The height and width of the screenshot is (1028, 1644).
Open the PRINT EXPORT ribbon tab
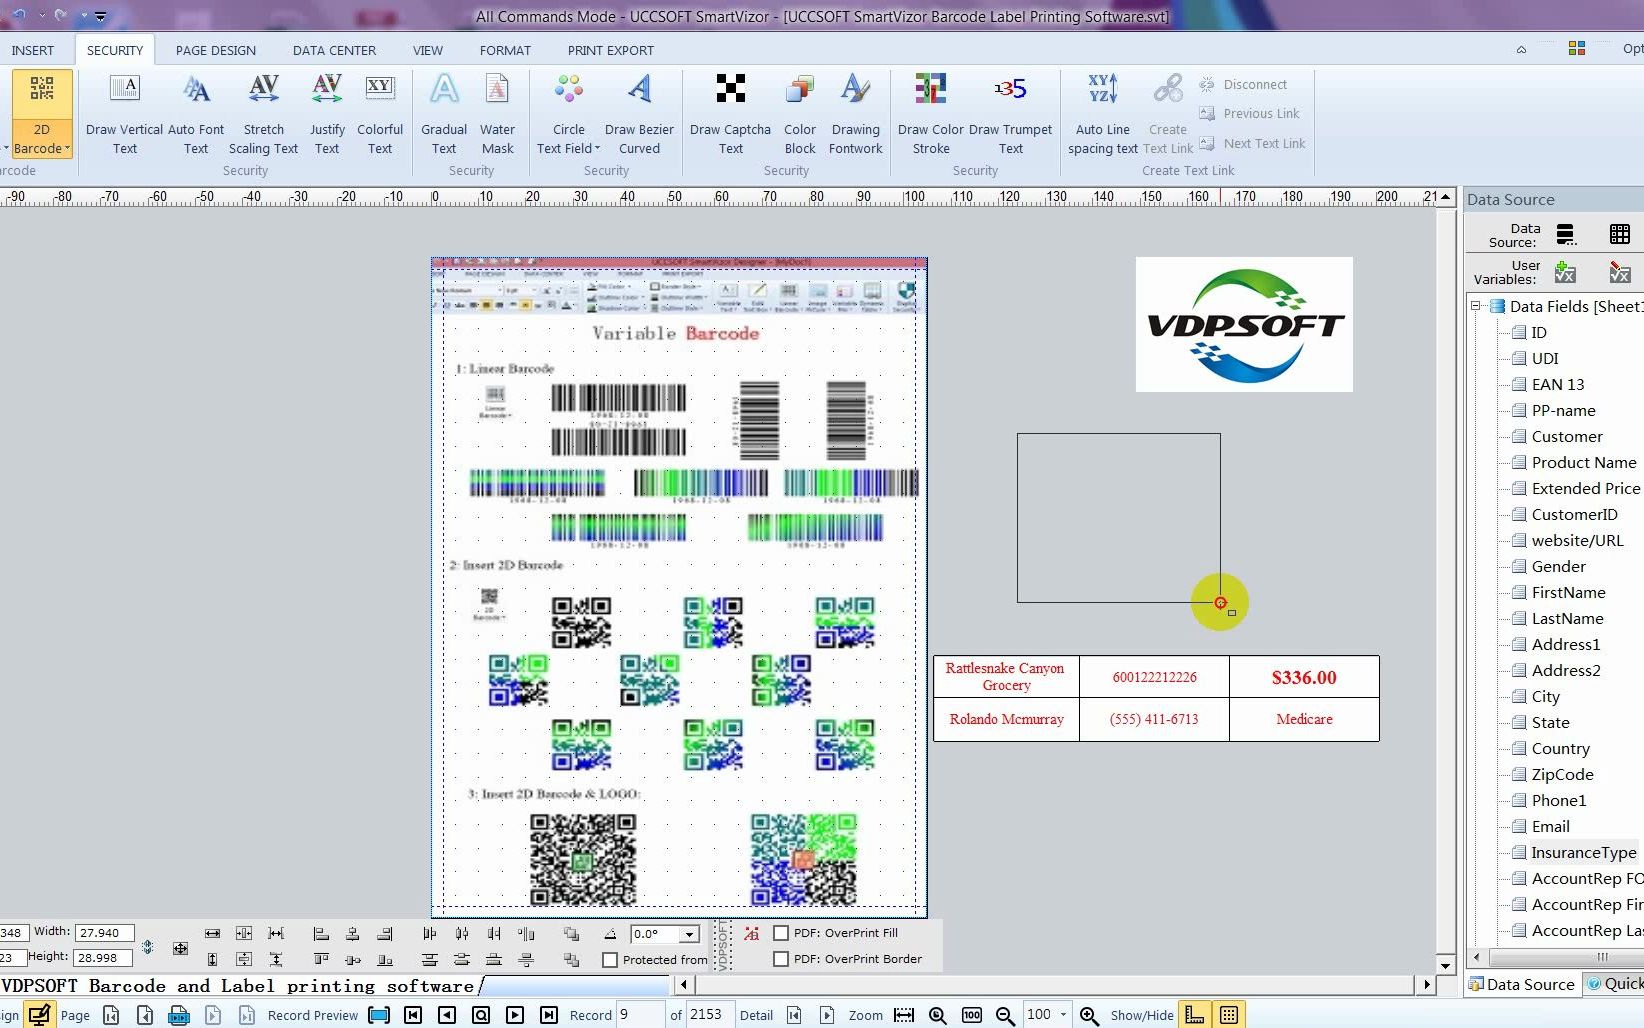[x=610, y=50]
